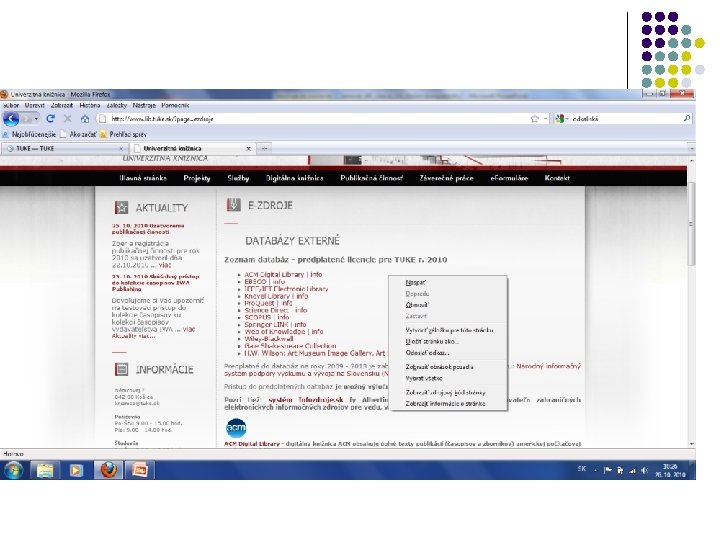Screen dimensions: 720x540
Task: Open the Upraviť menu
Action: tap(34, 106)
